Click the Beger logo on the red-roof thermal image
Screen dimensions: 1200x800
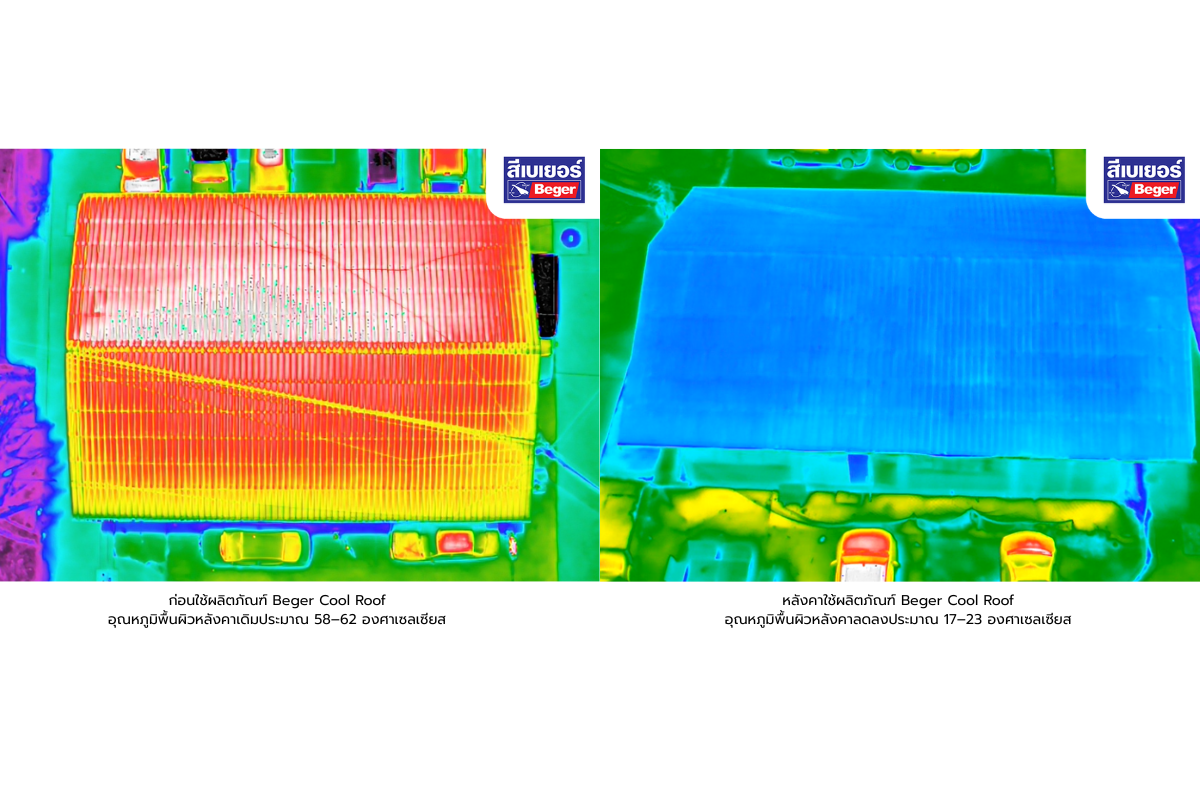[545, 180]
